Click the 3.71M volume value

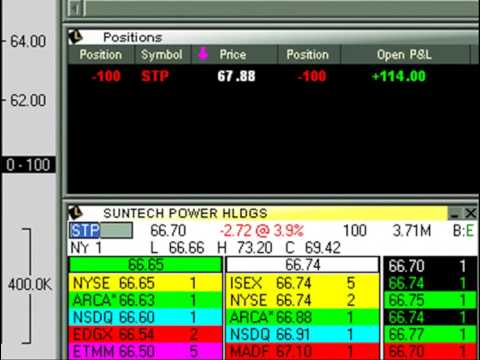click(x=412, y=231)
